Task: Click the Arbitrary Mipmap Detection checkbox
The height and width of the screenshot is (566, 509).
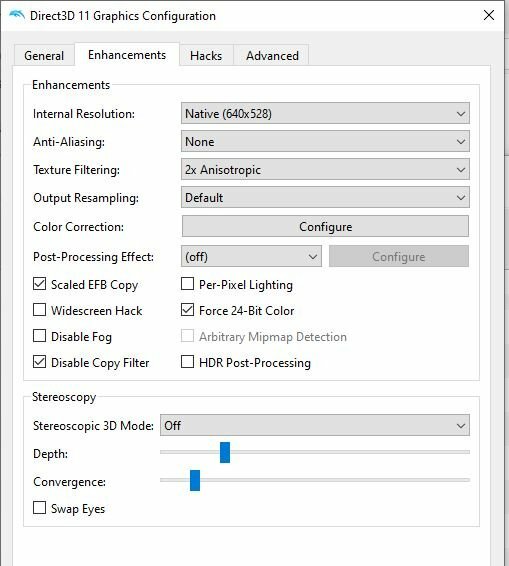Action: (187, 336)
